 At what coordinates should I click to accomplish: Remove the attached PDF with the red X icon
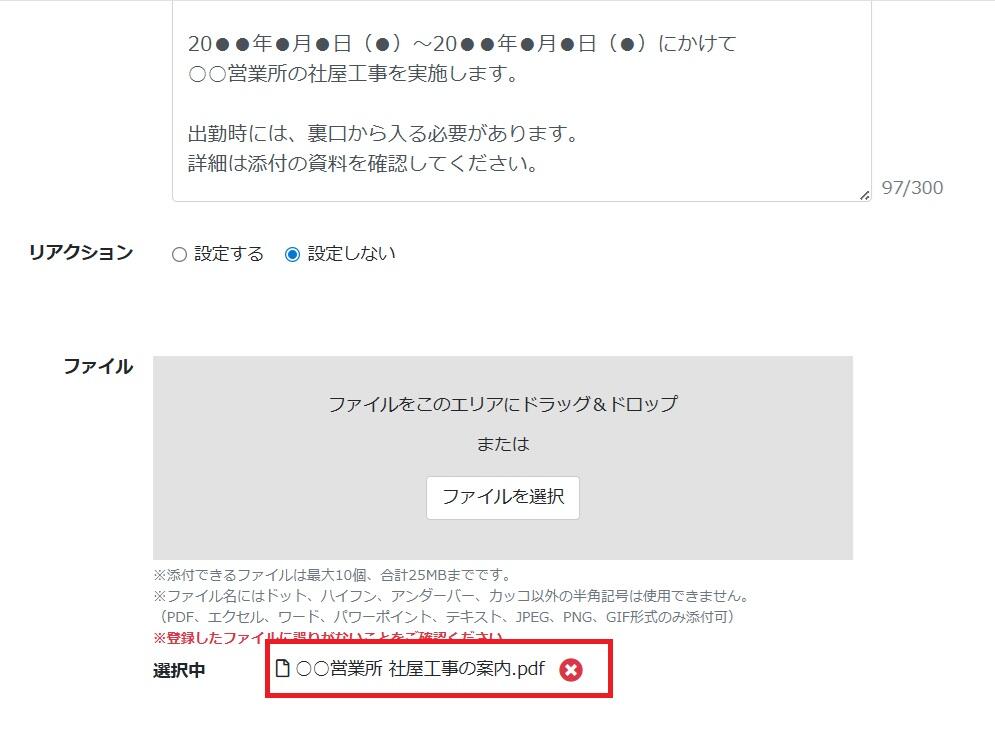(570, 670)
